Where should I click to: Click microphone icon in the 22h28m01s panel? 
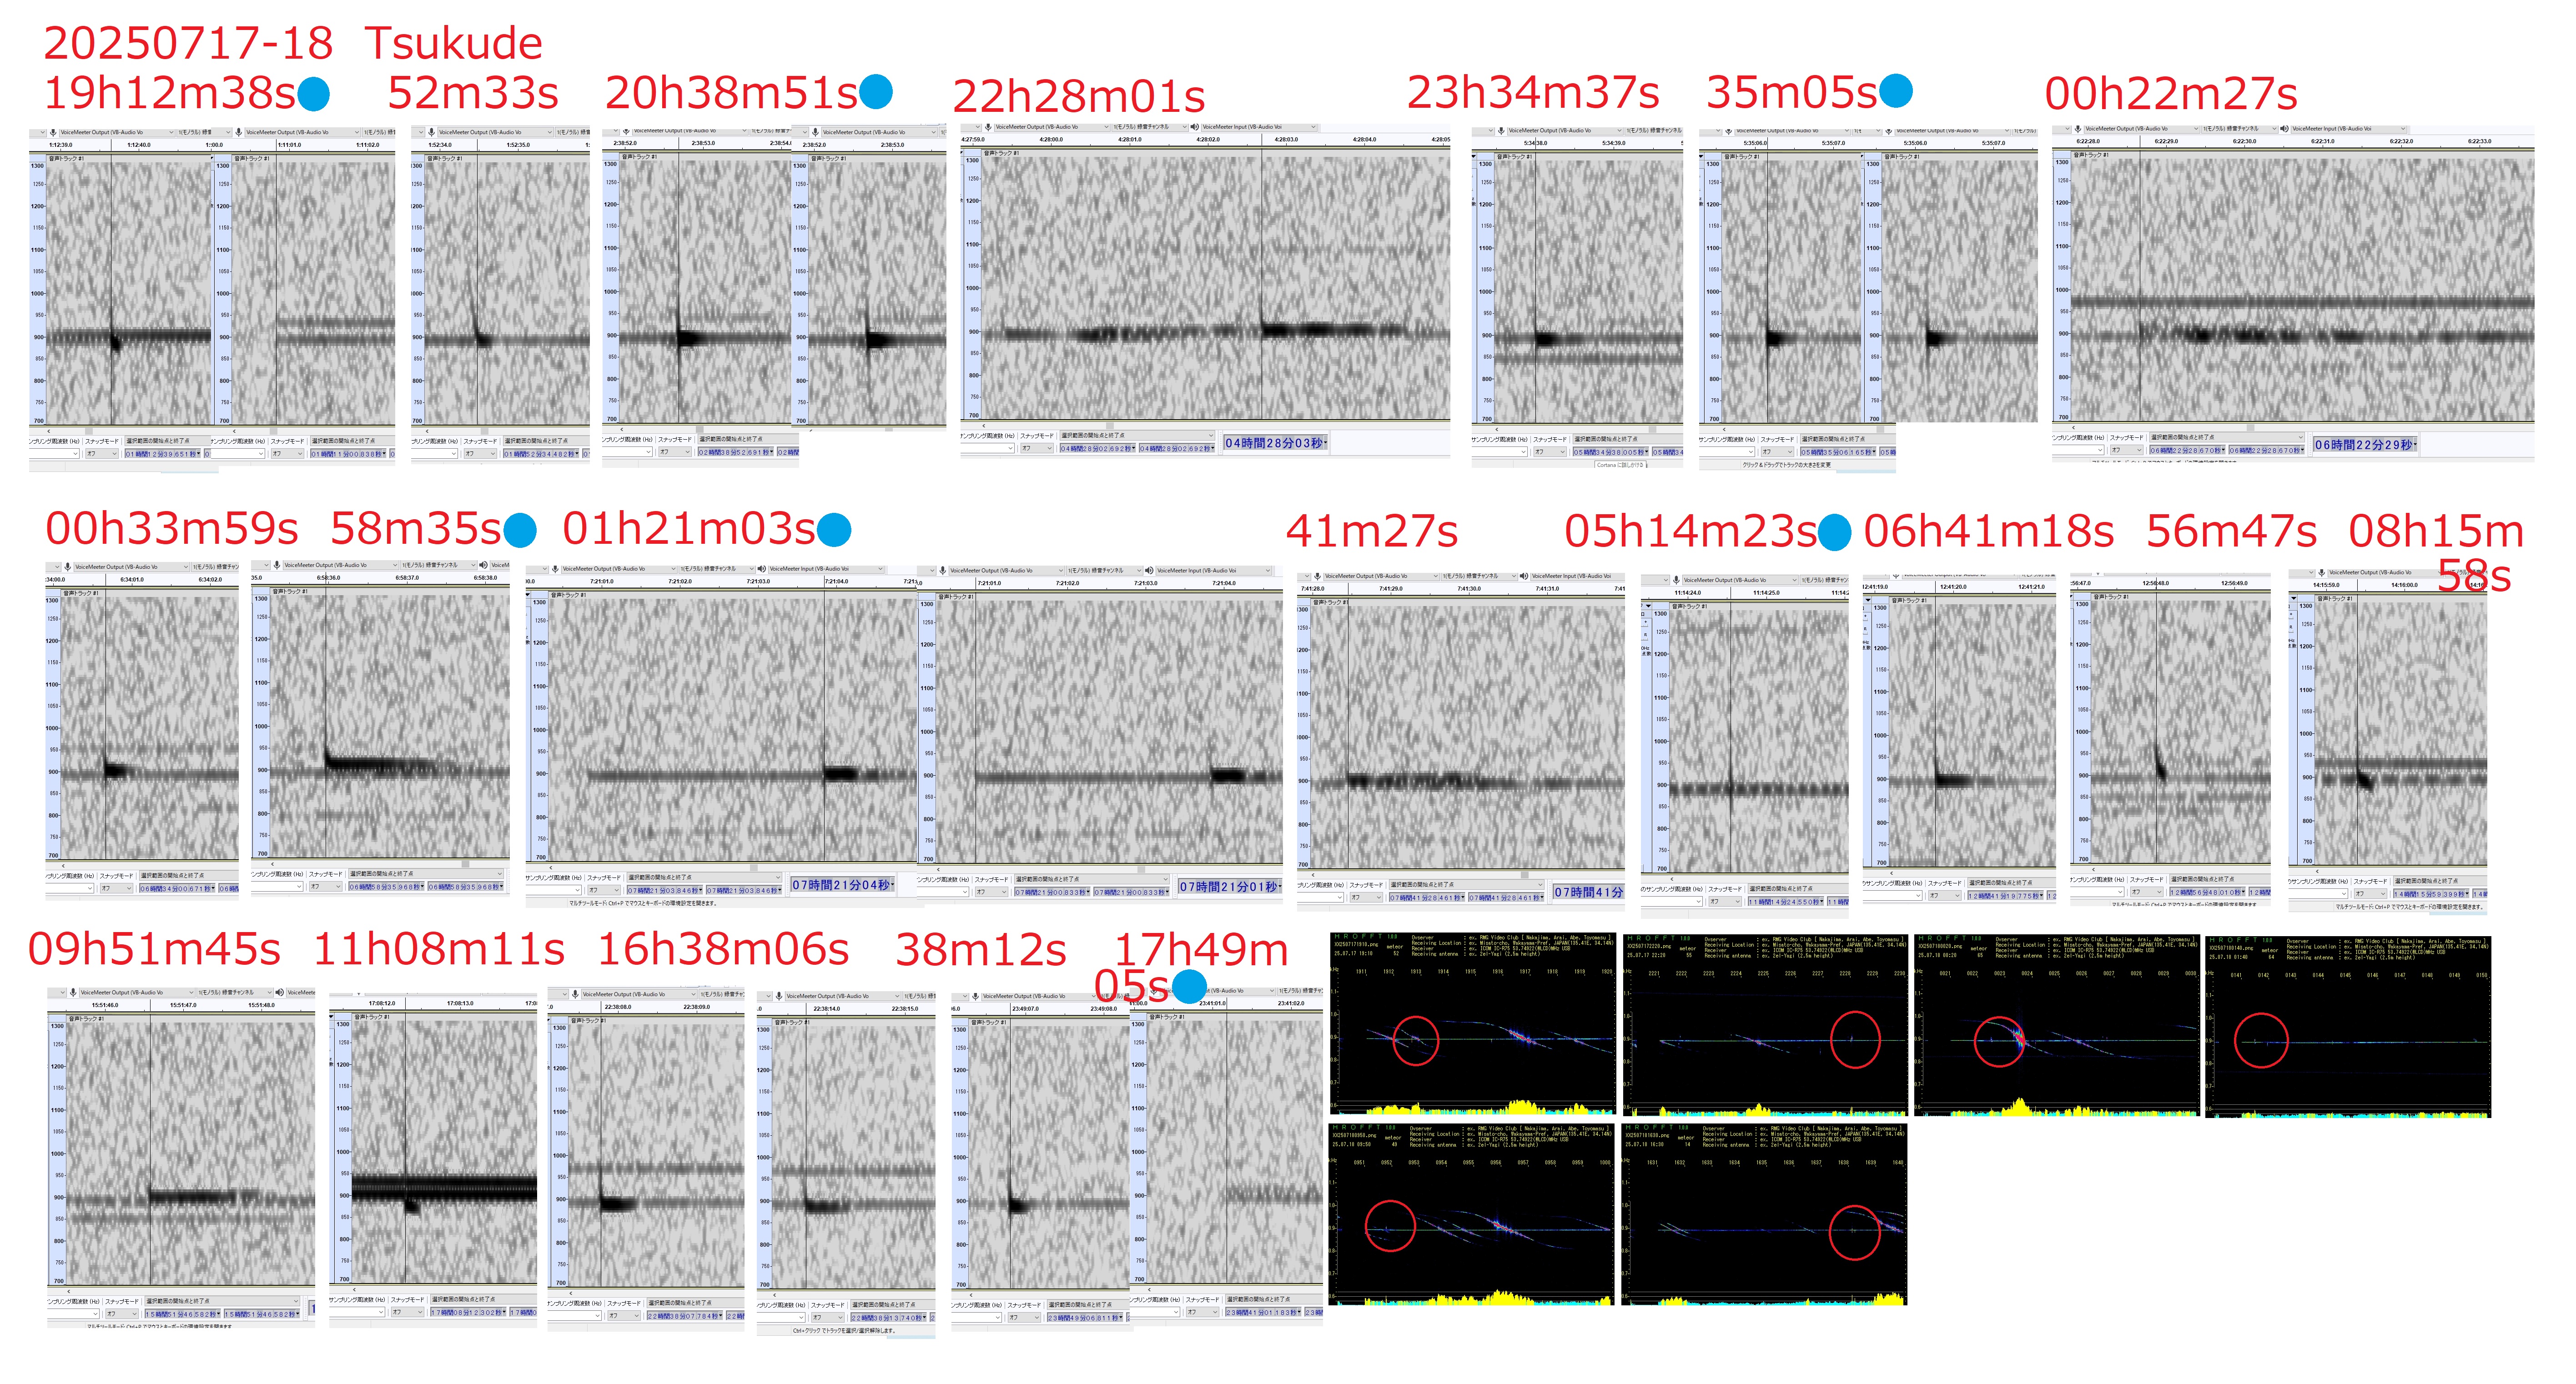tap(988, 127)
